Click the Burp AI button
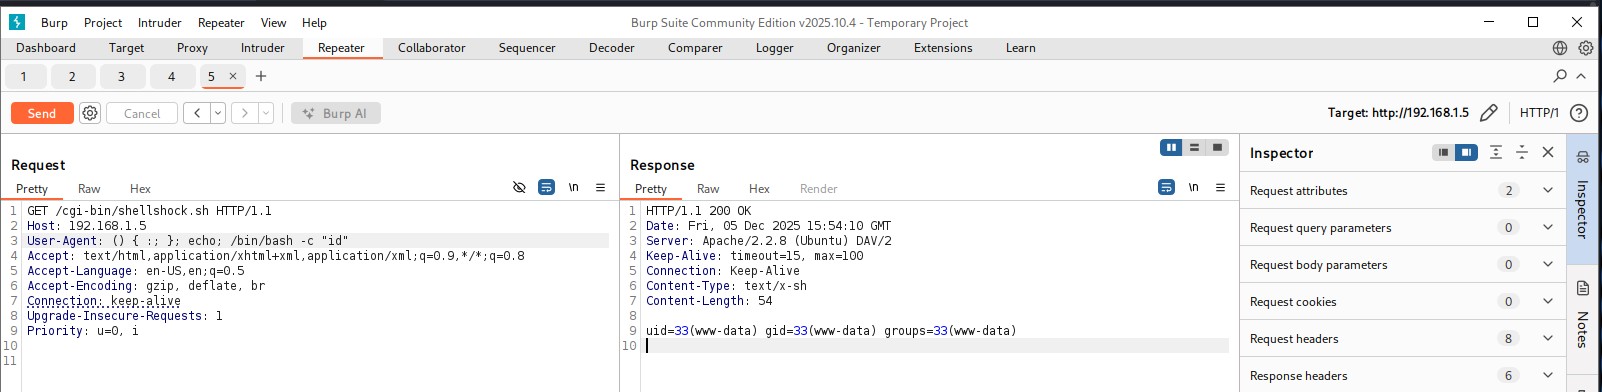Image resolution: width=1602 pixels, height=392 pixels. [x=336, y=113]
